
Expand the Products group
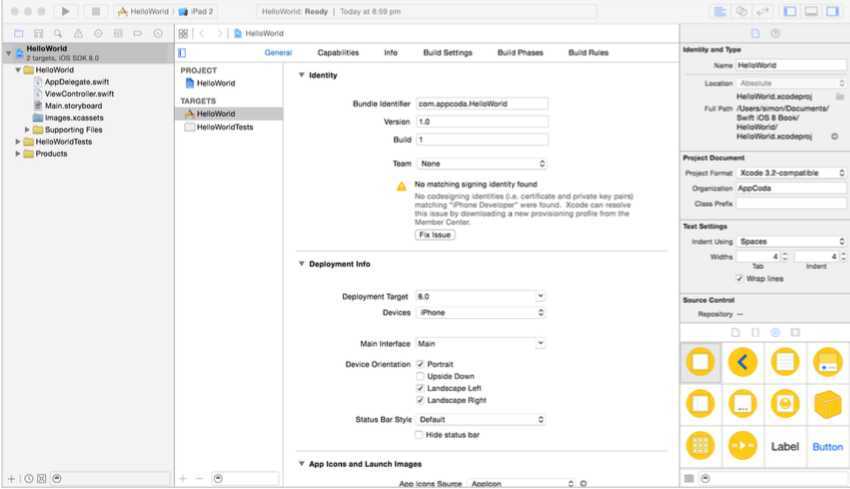[18, 153]
